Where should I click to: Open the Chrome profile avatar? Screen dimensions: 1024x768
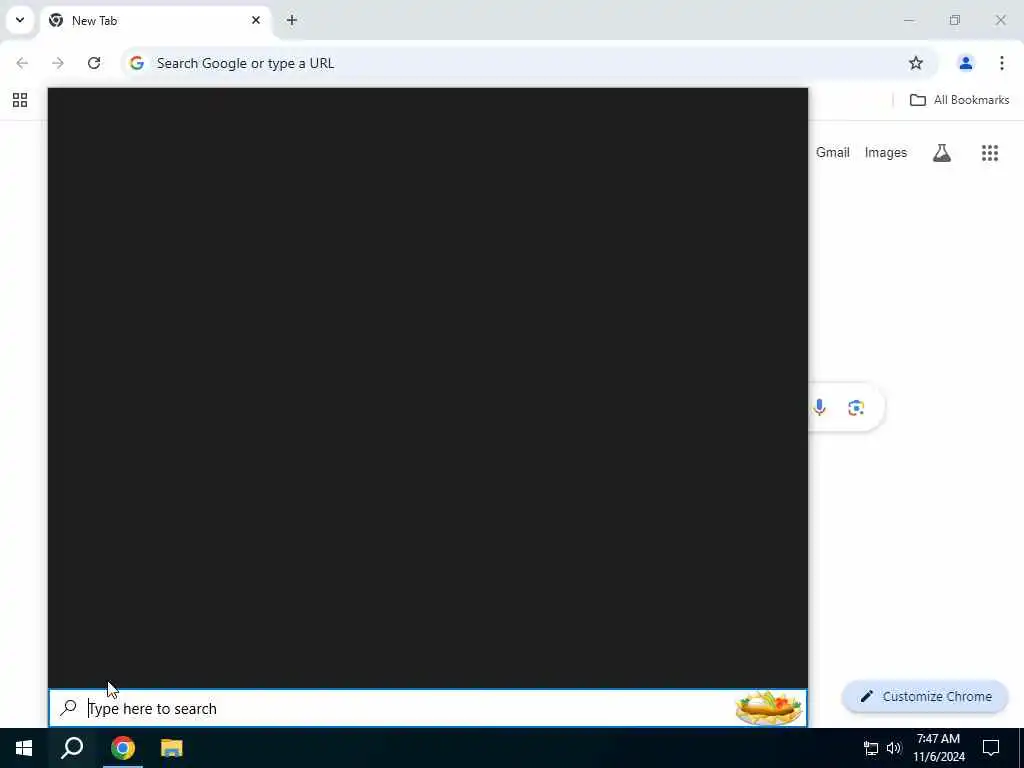coord(965,63)
